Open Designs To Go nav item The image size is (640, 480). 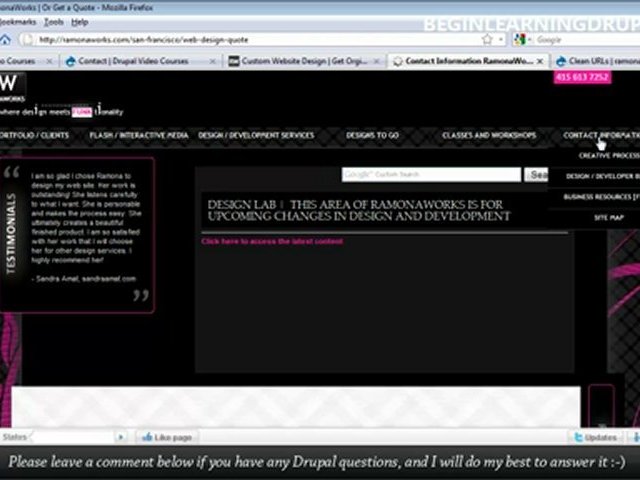372,135
